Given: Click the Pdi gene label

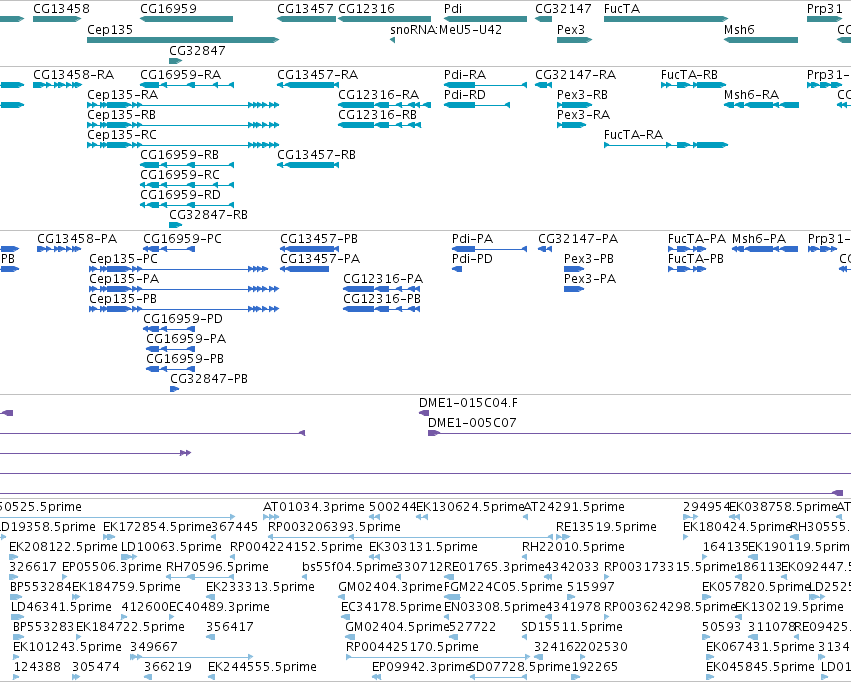Looking at the screenshot, I should pos(453,9).
